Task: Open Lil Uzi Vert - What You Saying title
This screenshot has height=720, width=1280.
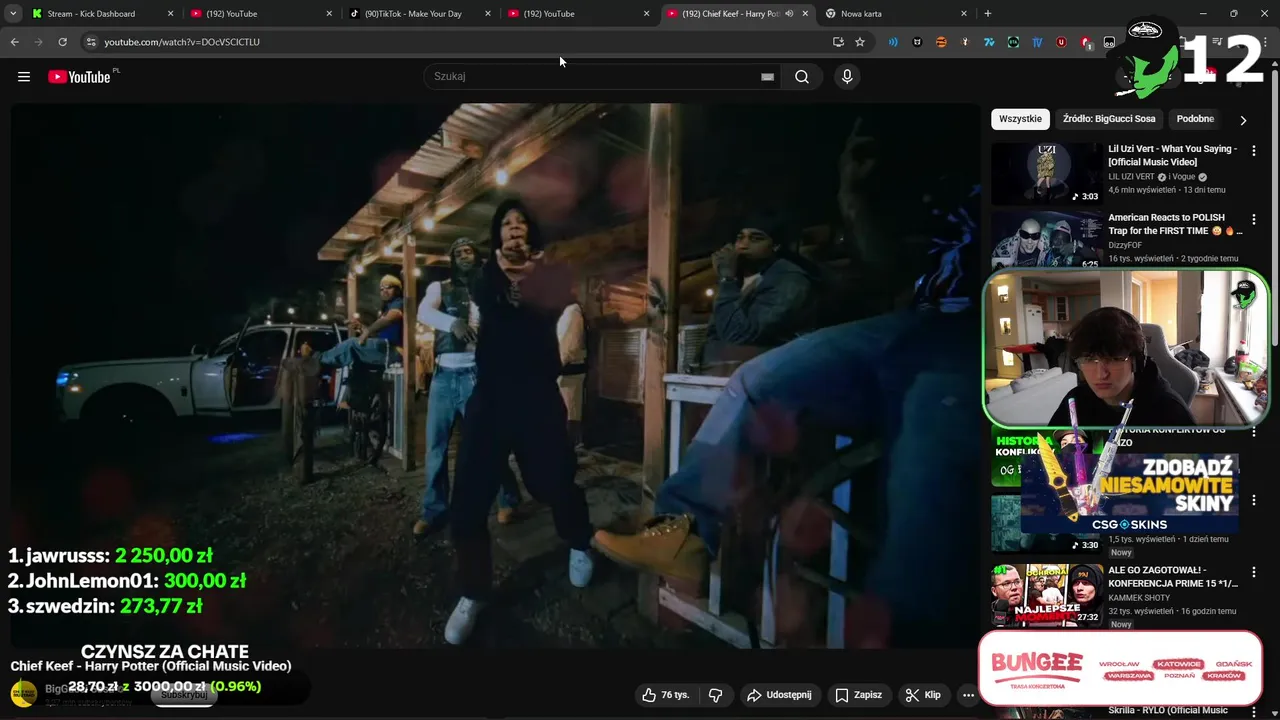Action: (x=1172, y=155)
